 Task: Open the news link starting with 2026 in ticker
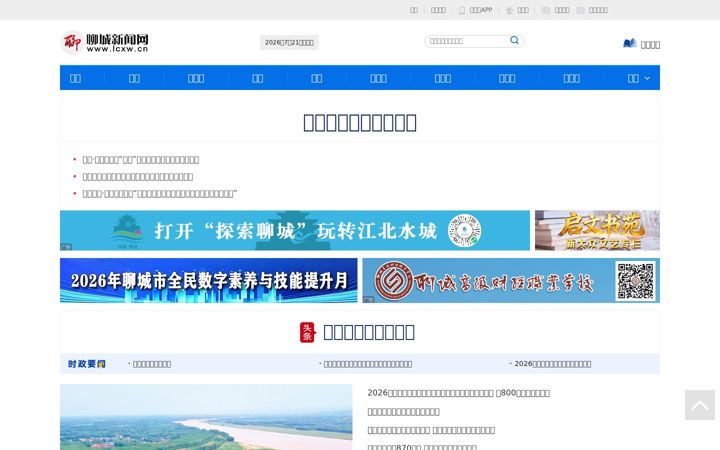552,364
